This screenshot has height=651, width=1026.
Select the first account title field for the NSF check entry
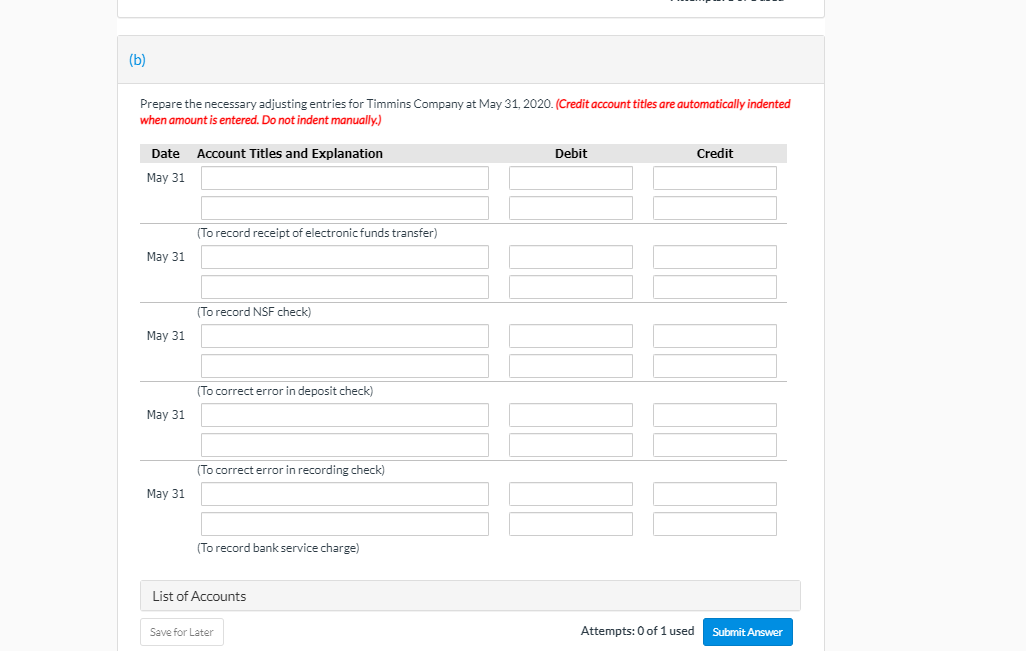coord(344,257)
